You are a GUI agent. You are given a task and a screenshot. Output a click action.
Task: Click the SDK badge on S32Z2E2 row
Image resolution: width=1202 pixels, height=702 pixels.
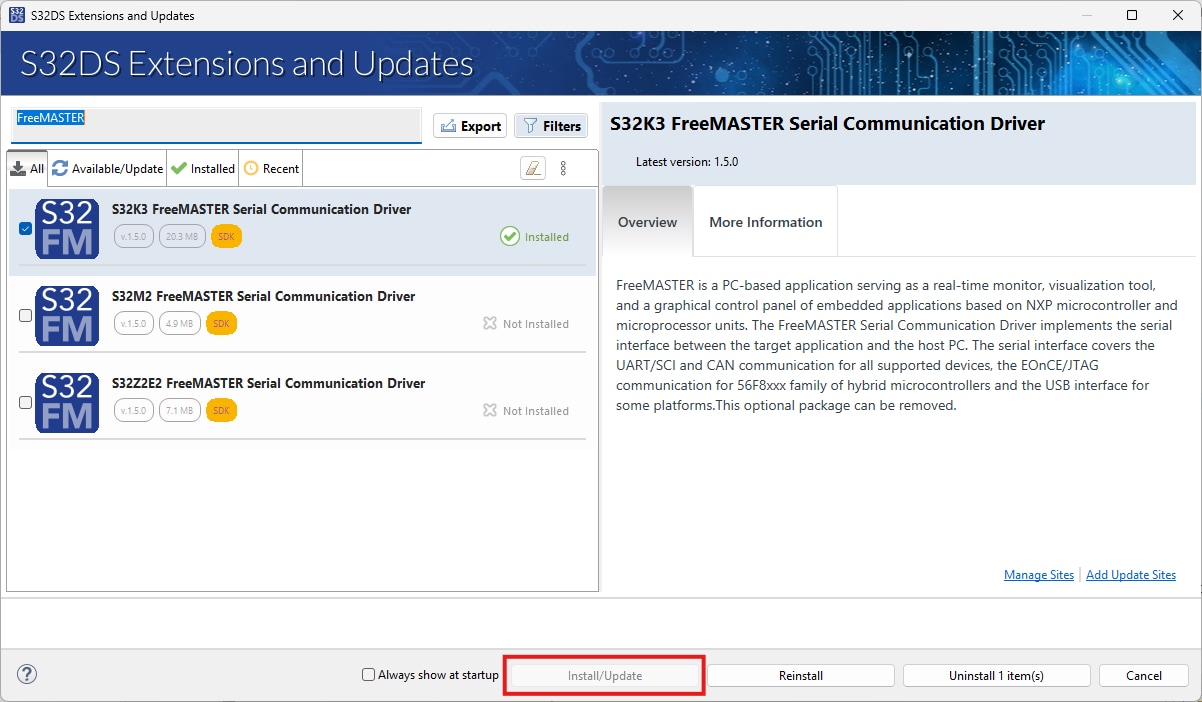tap(222, 411)
